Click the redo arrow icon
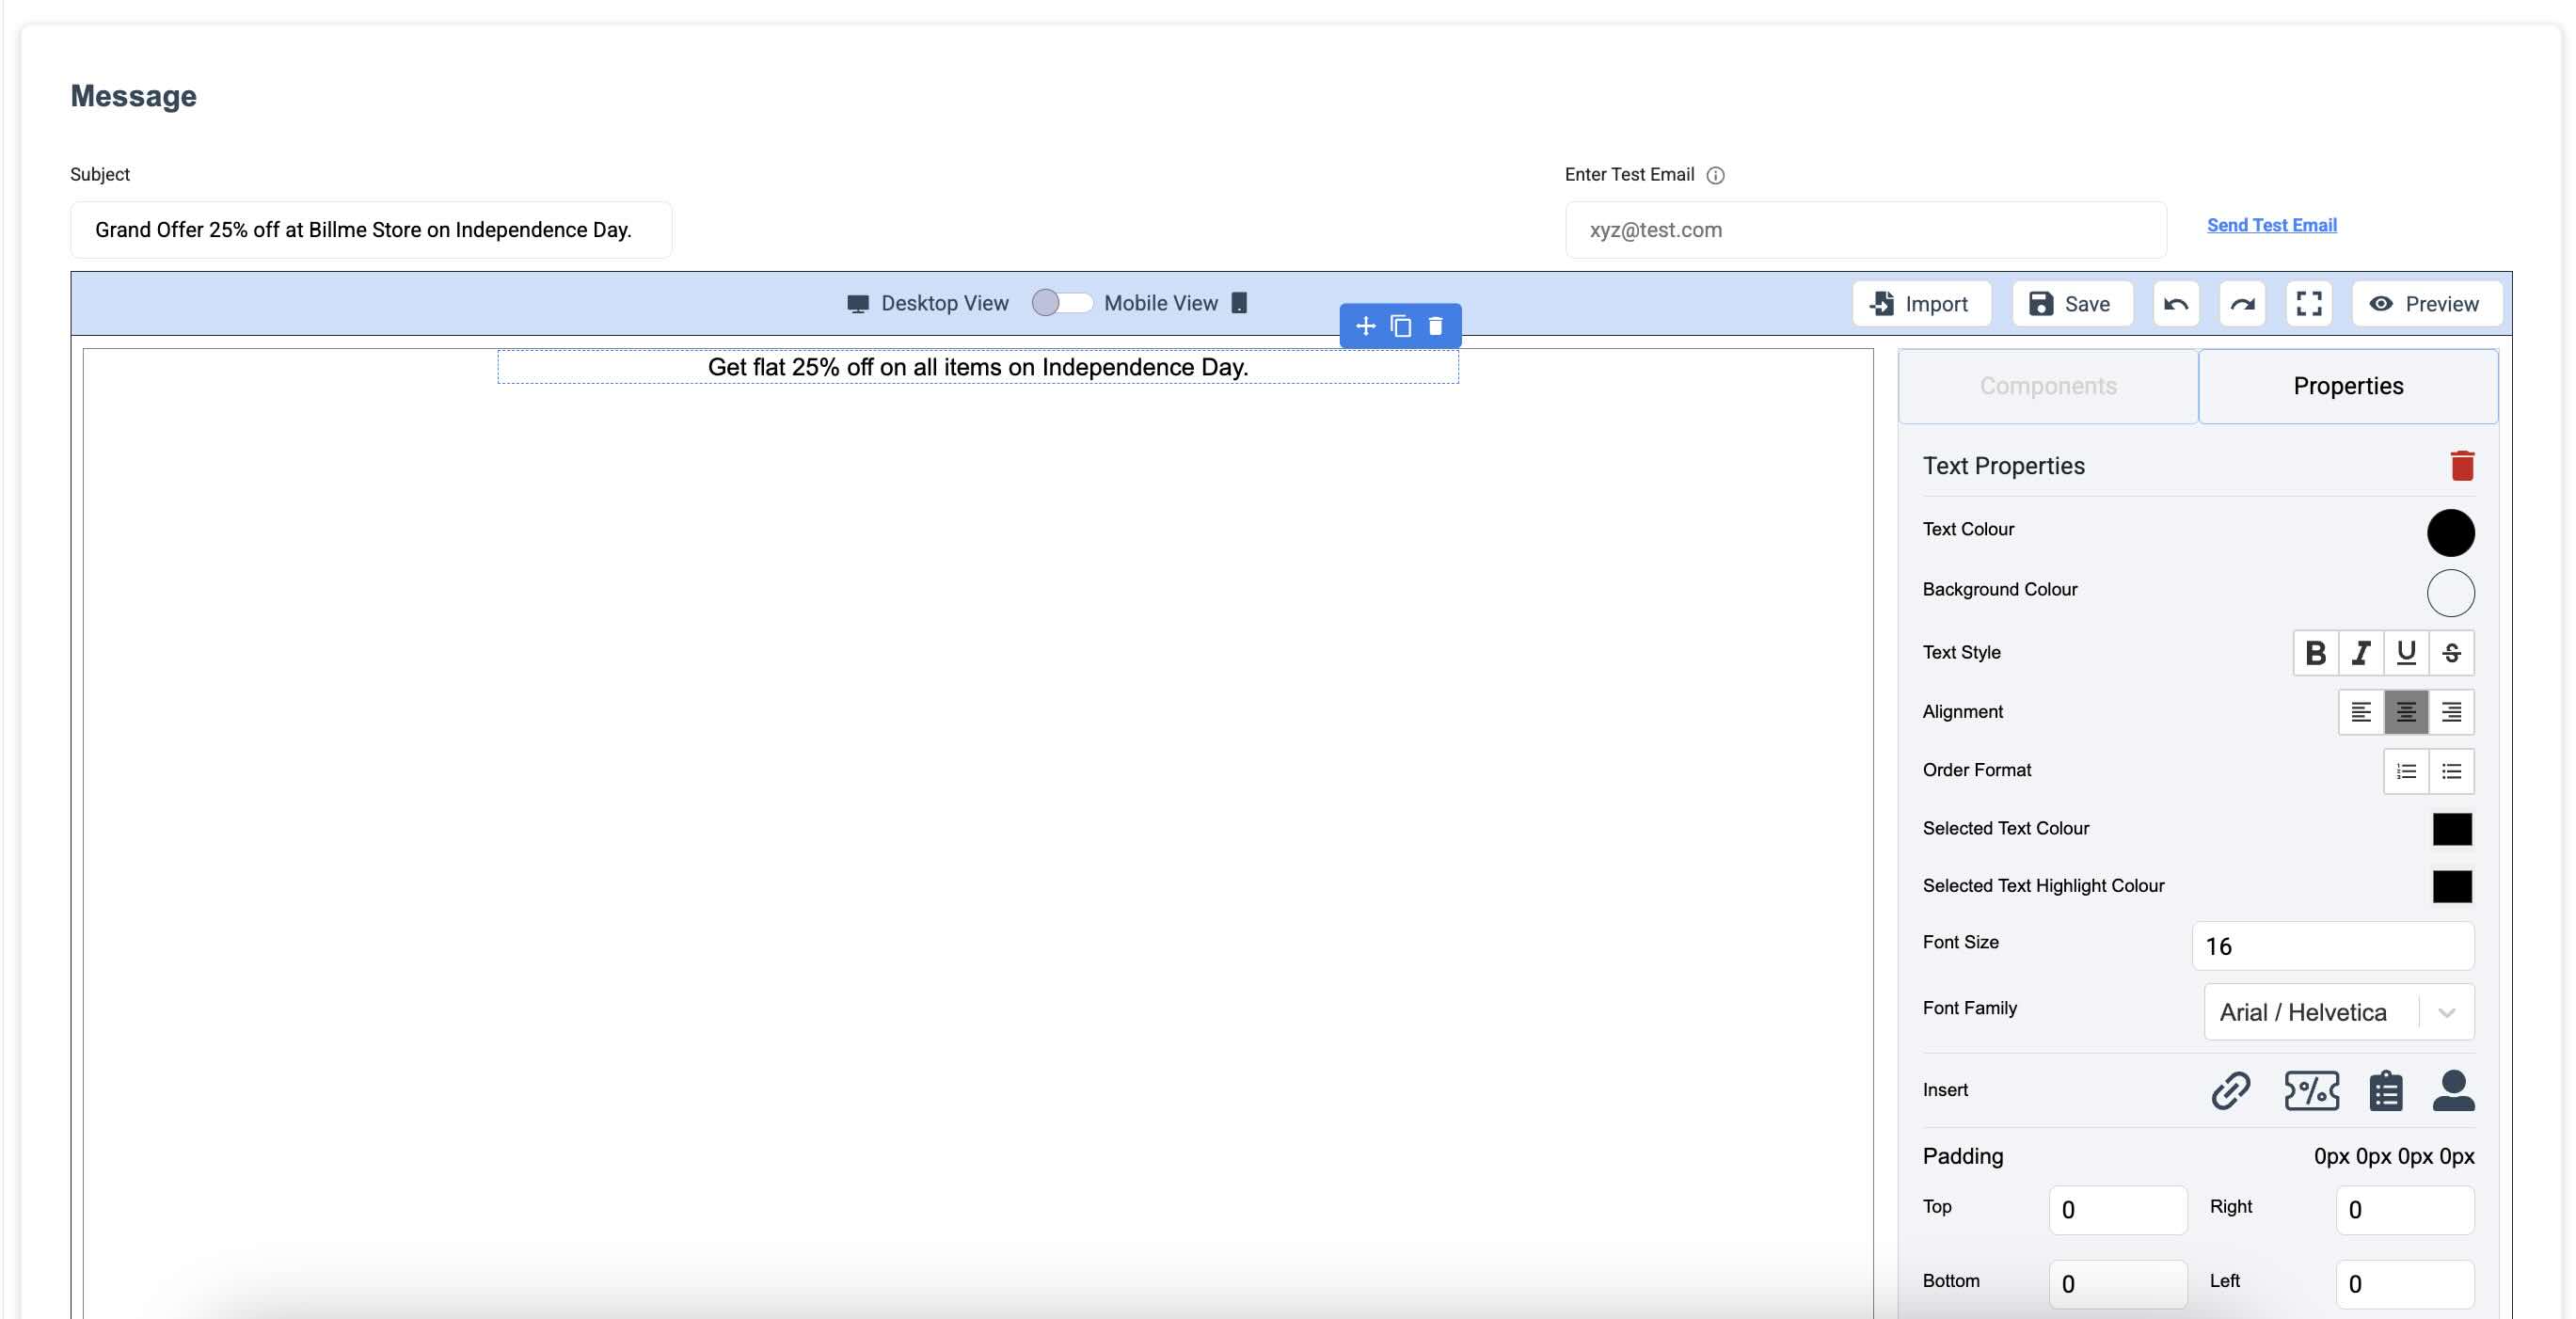2576x1319 pixels. point(2242,304)
